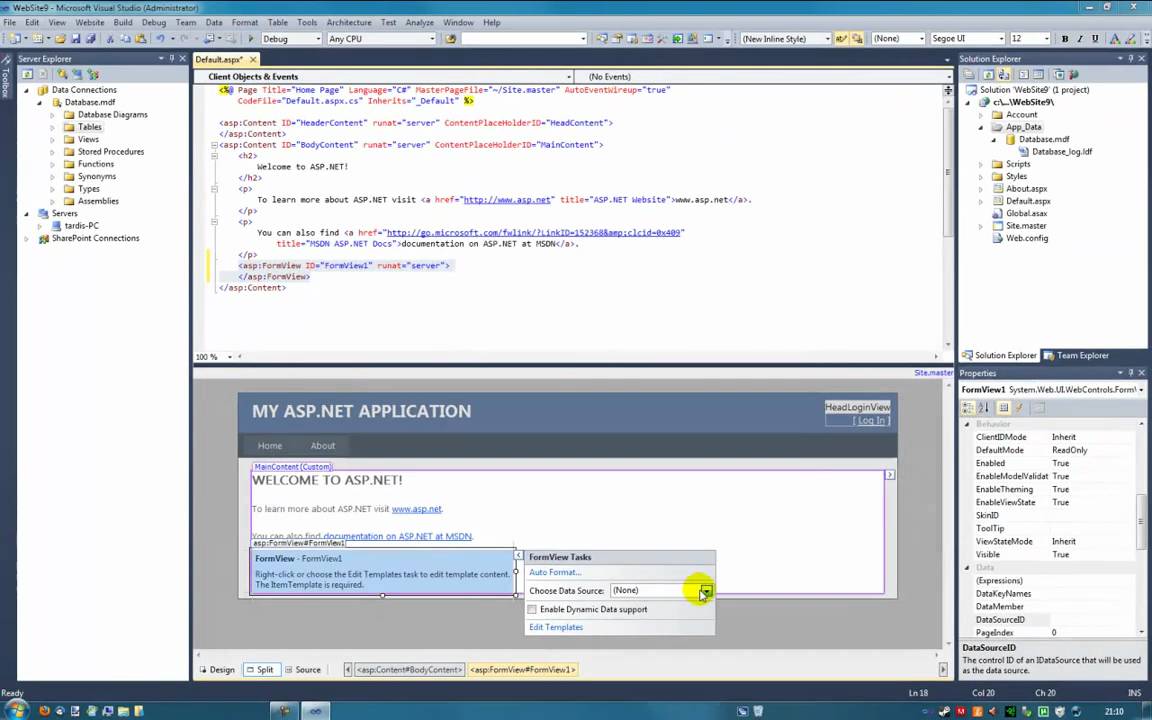Viewport: 1152px width, 720px height.
Task: Click the Bold formatting button
Action: (x=1065, y=39)
